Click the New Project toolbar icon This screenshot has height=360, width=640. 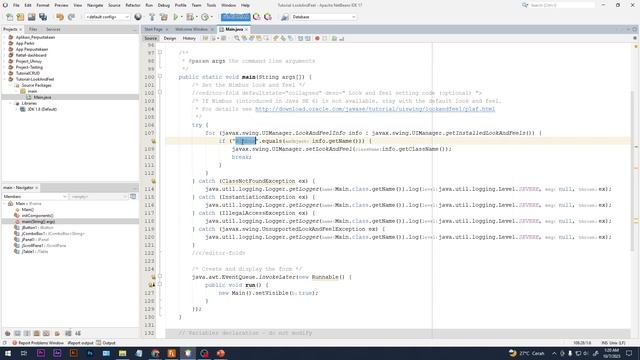click(x=20, y=17)
